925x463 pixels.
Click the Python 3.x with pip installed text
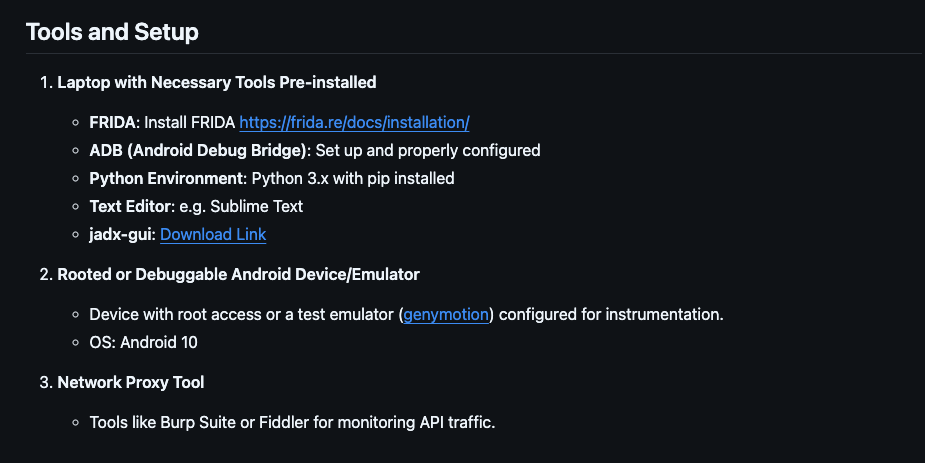pos(353,178)
